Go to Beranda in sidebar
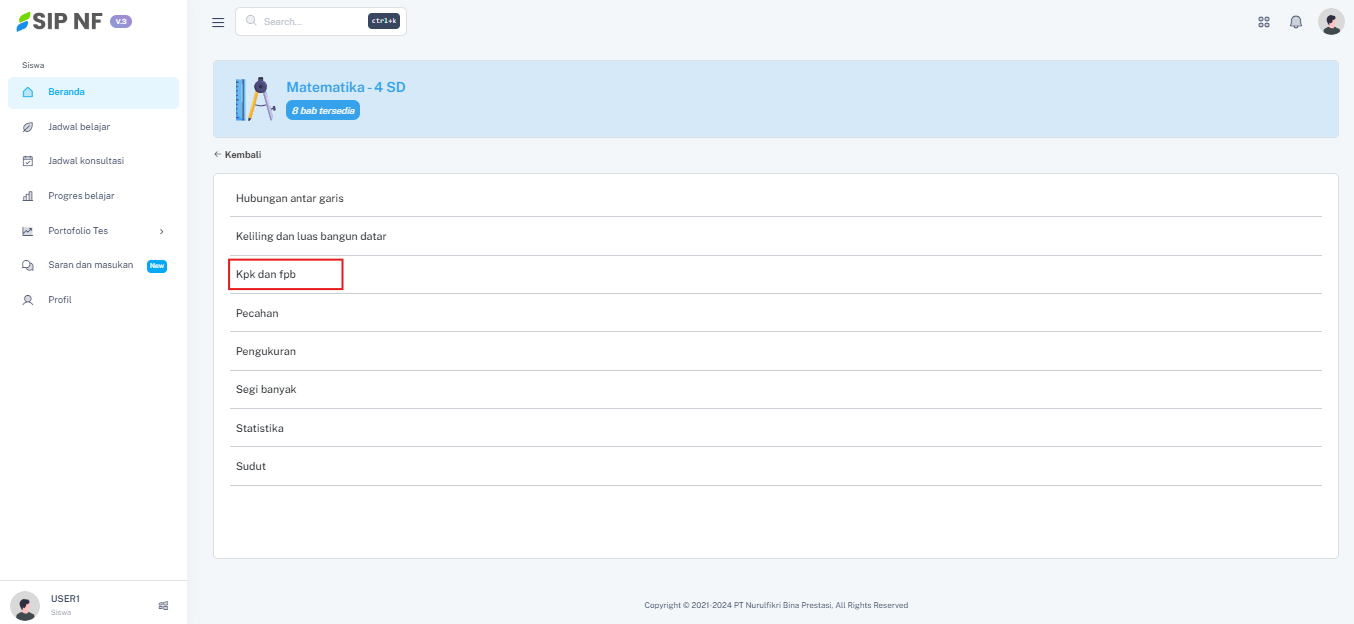Image resolution: width=1354 pixels, height=624 pixels. click(x=66, y=92)
